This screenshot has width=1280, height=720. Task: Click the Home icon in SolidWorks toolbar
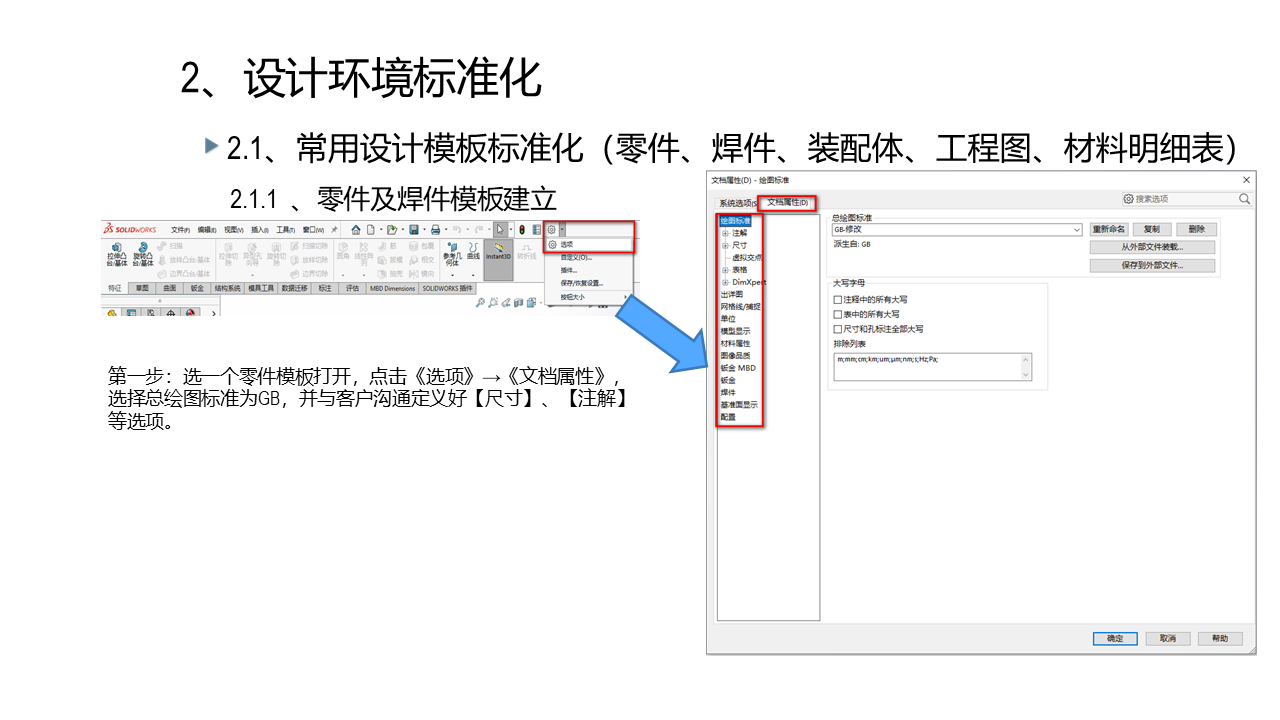355,229
